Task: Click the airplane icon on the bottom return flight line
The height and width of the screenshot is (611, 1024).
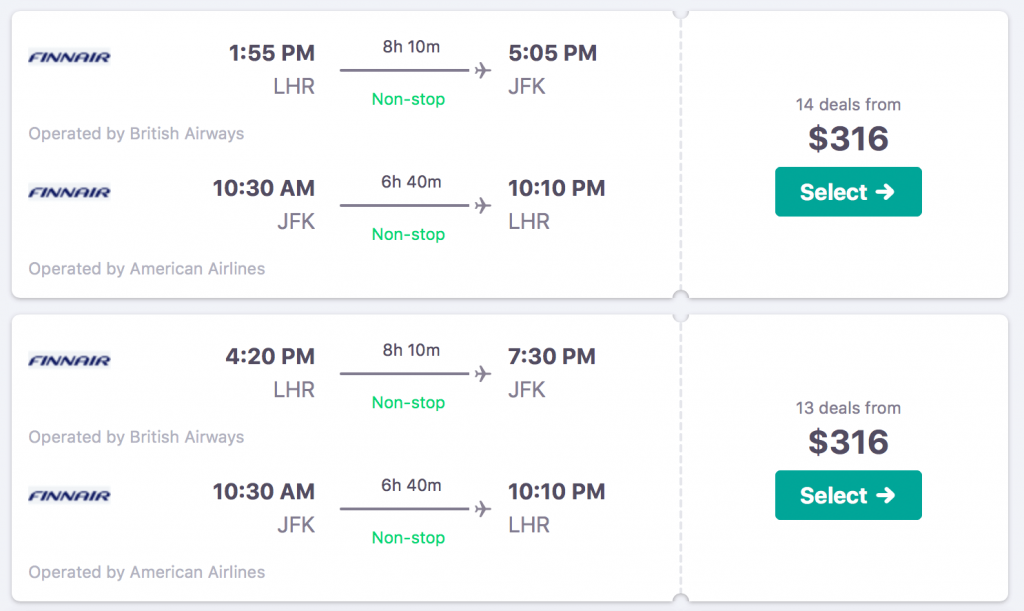Action: click(483, 509)
